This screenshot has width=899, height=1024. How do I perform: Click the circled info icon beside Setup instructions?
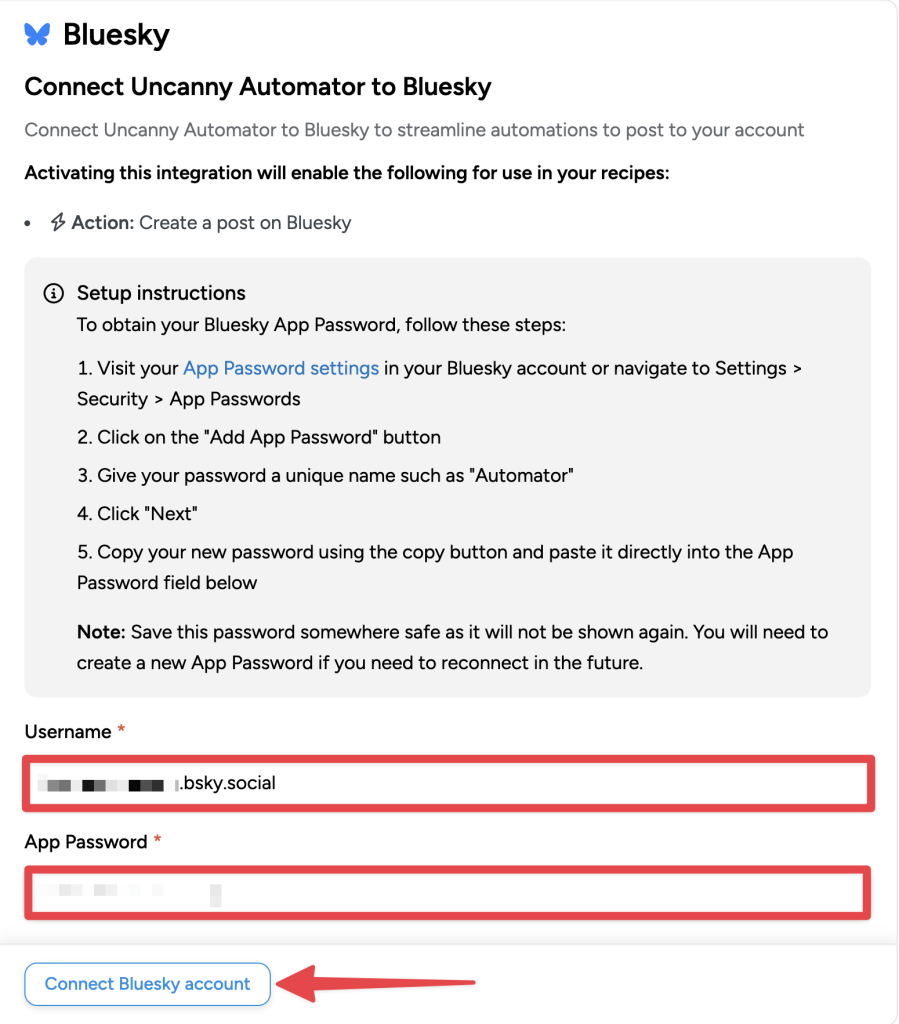coord(53,293)
